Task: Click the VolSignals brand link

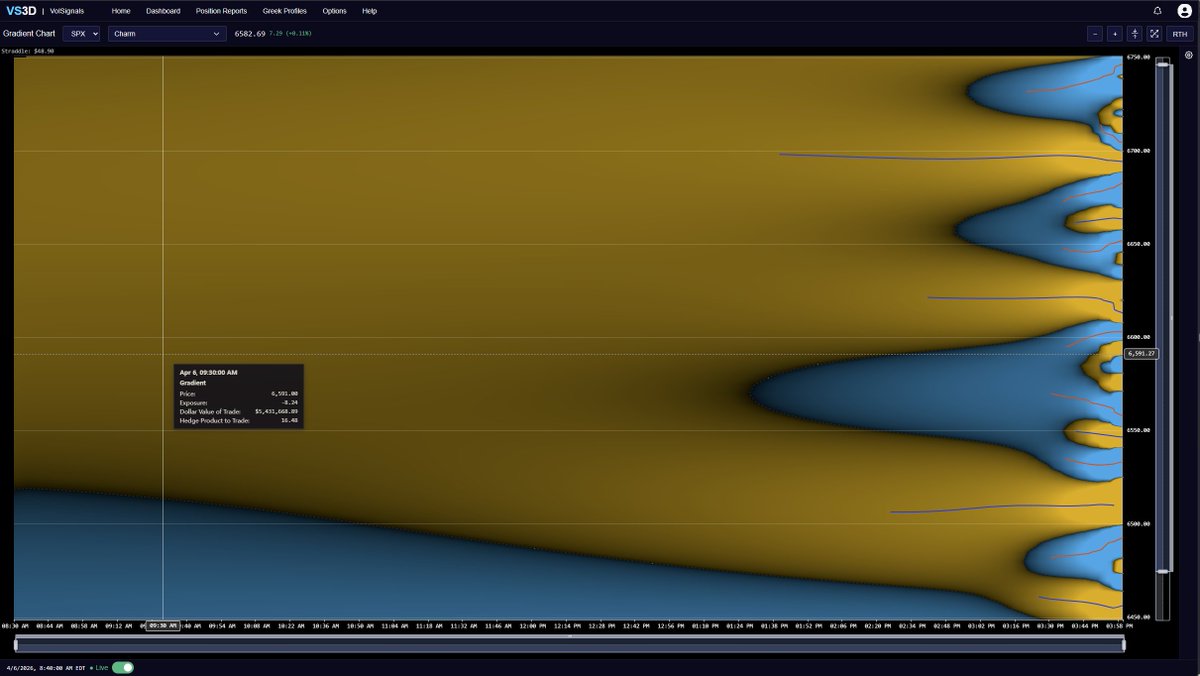Action: coord(67,10)
